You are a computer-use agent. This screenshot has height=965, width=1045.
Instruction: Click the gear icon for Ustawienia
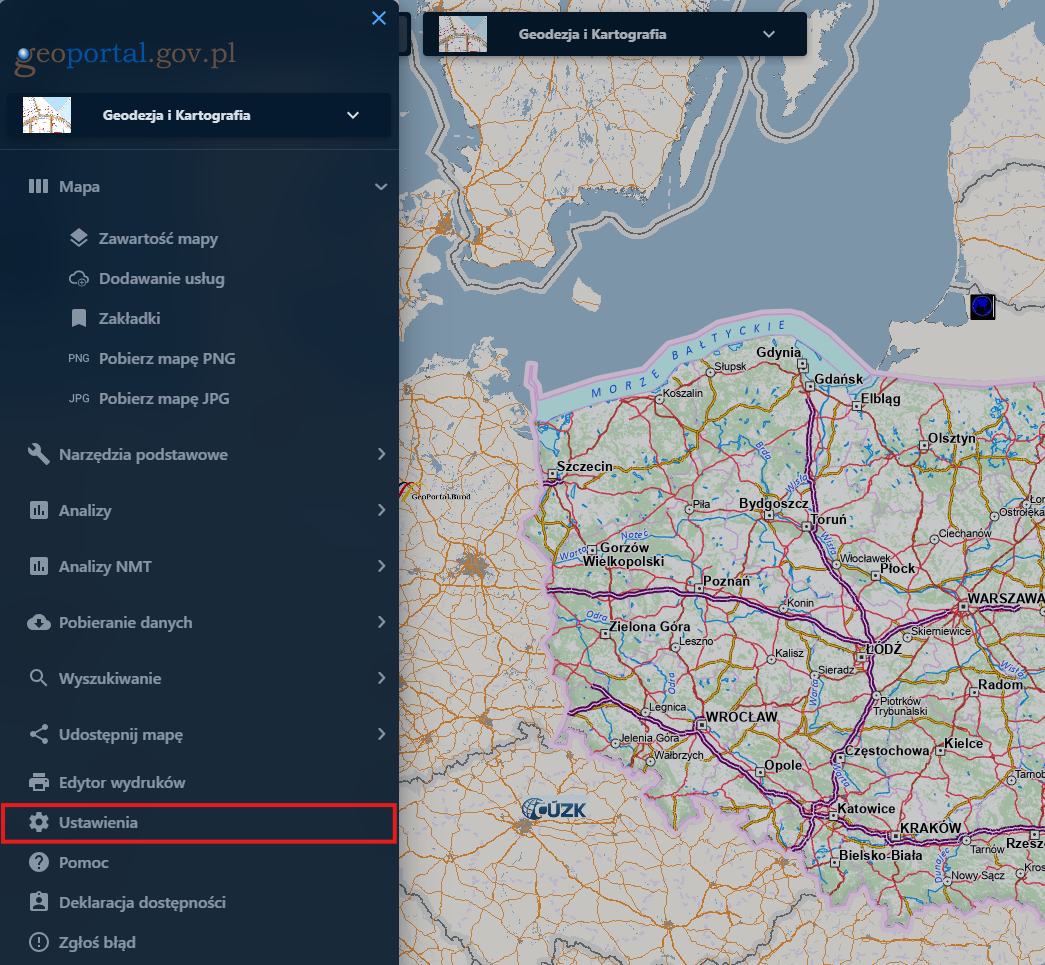(39, 823)
